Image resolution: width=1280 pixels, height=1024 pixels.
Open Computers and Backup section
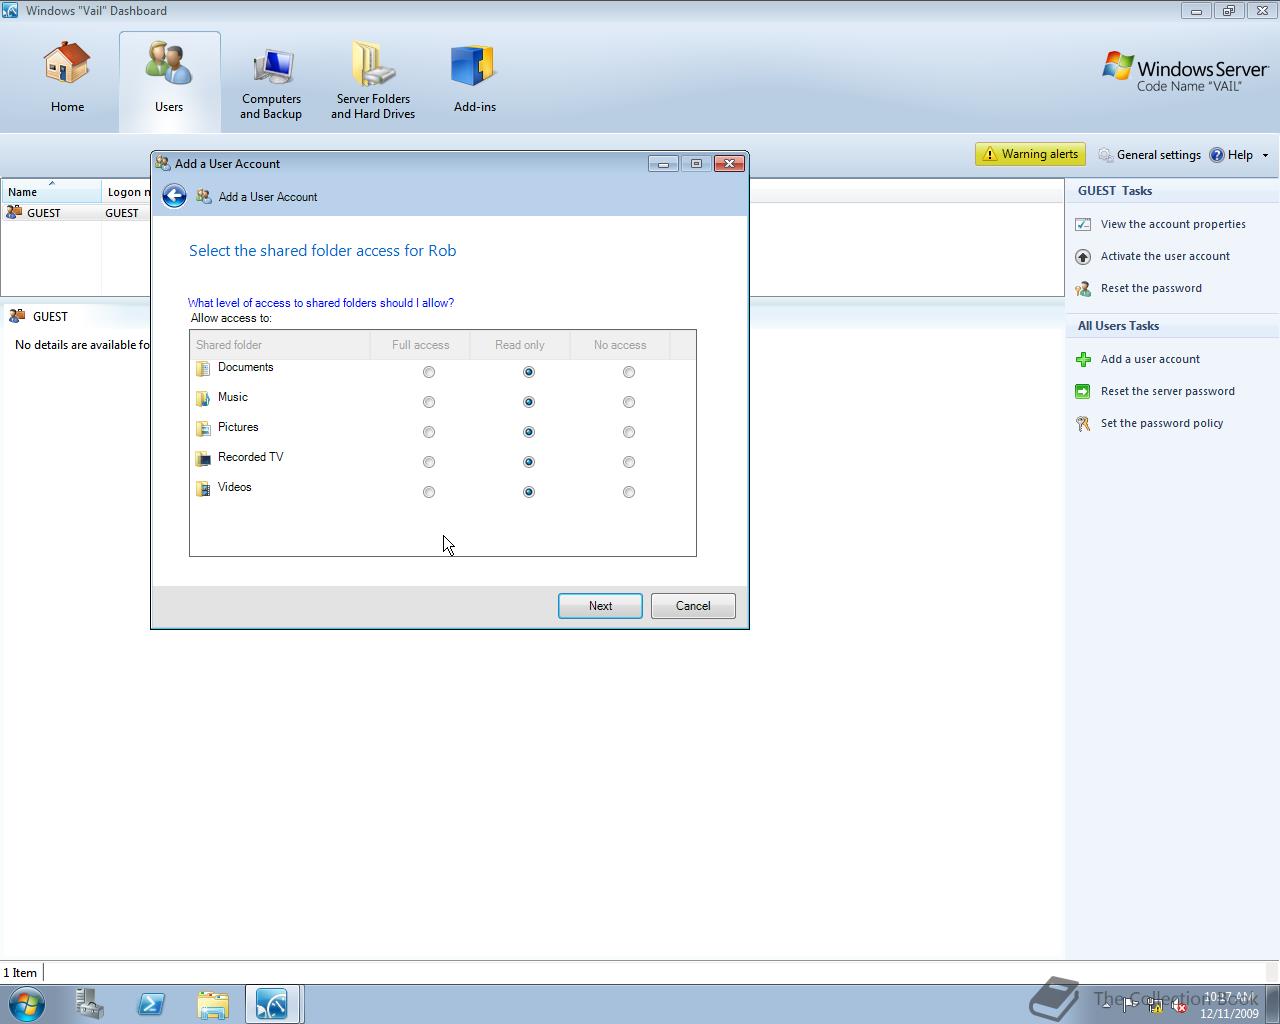click(271, 67)
